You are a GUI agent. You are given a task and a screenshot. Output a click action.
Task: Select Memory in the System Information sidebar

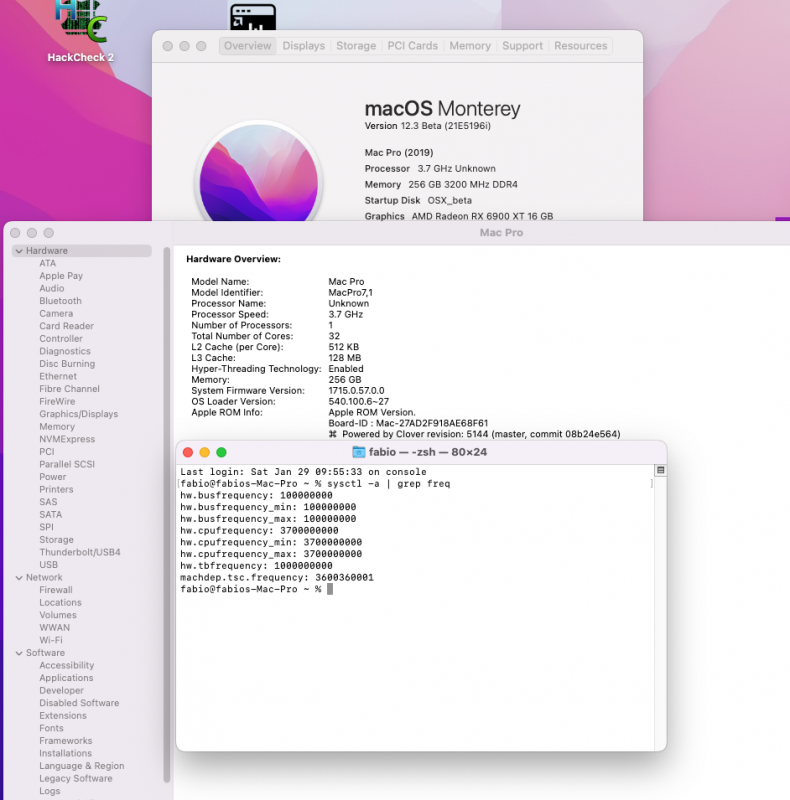[x=57, y=427]
